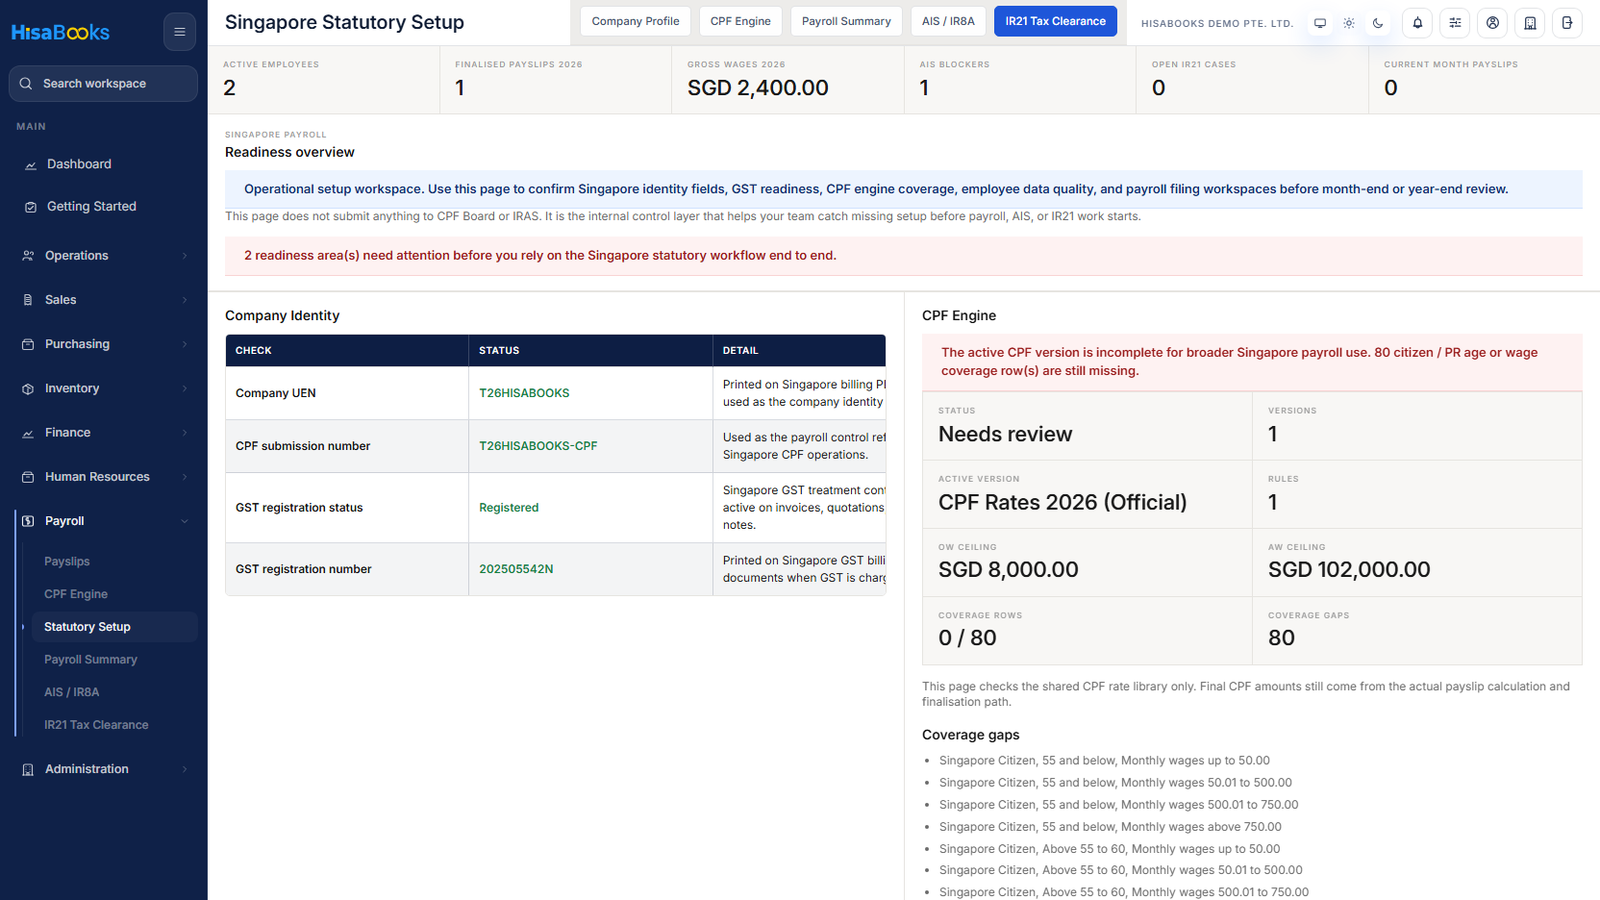Click GST number 202505542N

point(516,569)
